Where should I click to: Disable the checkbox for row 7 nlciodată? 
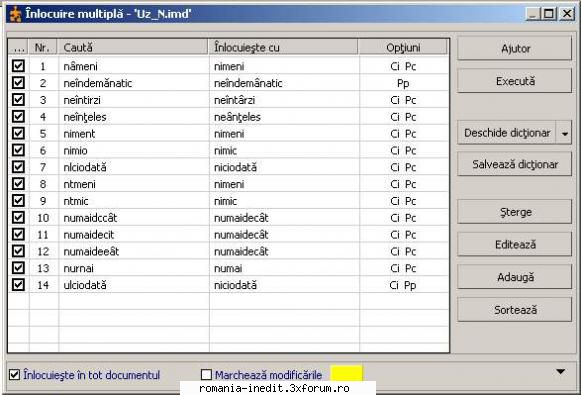[x=18, y=167]
